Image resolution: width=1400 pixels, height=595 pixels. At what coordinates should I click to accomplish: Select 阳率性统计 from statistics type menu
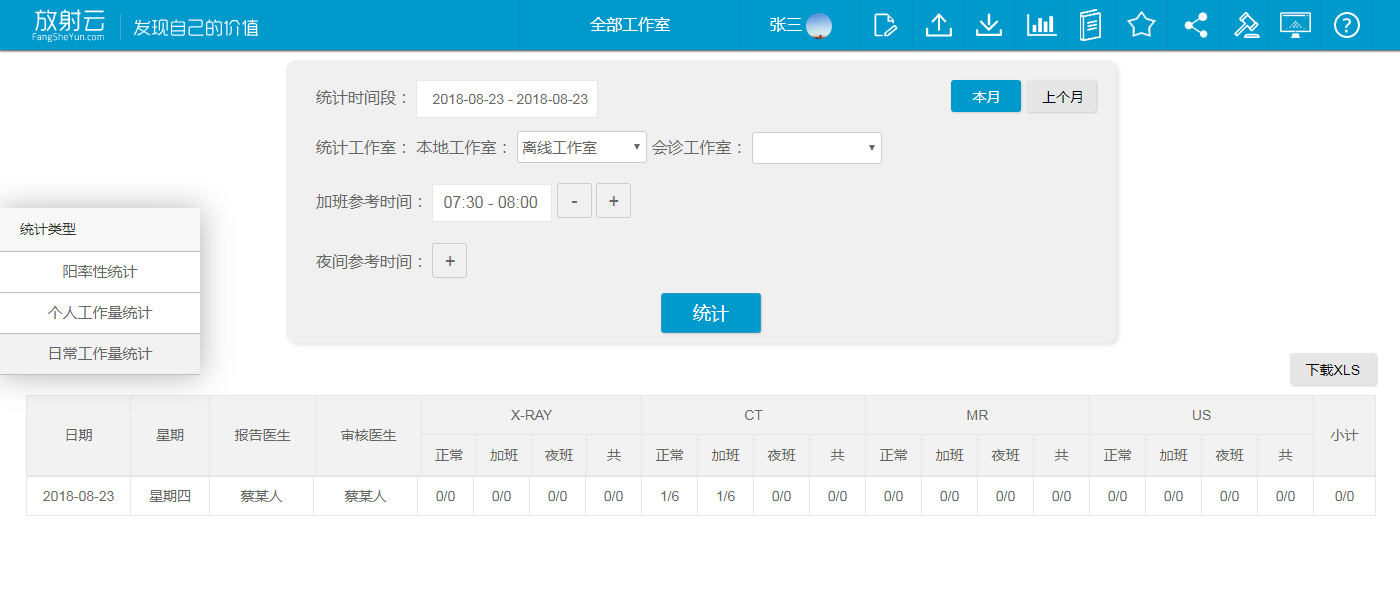coord(100,272)
